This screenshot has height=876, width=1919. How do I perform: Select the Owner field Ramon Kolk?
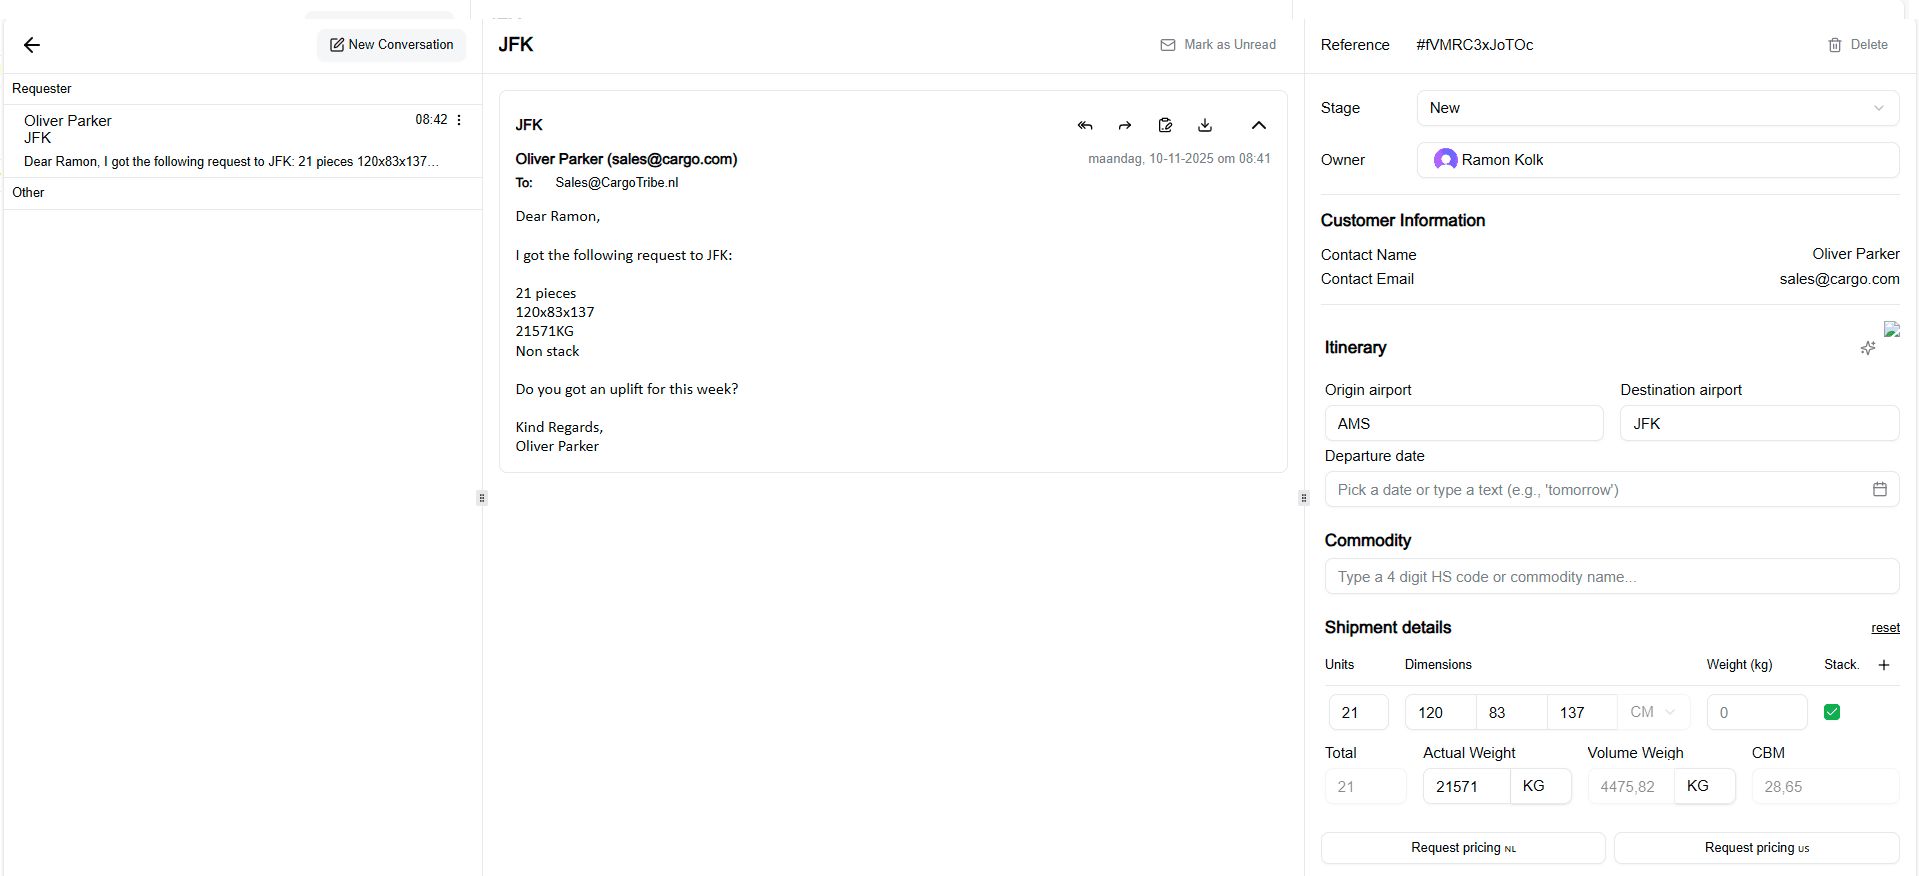(x=1657, y=160)
